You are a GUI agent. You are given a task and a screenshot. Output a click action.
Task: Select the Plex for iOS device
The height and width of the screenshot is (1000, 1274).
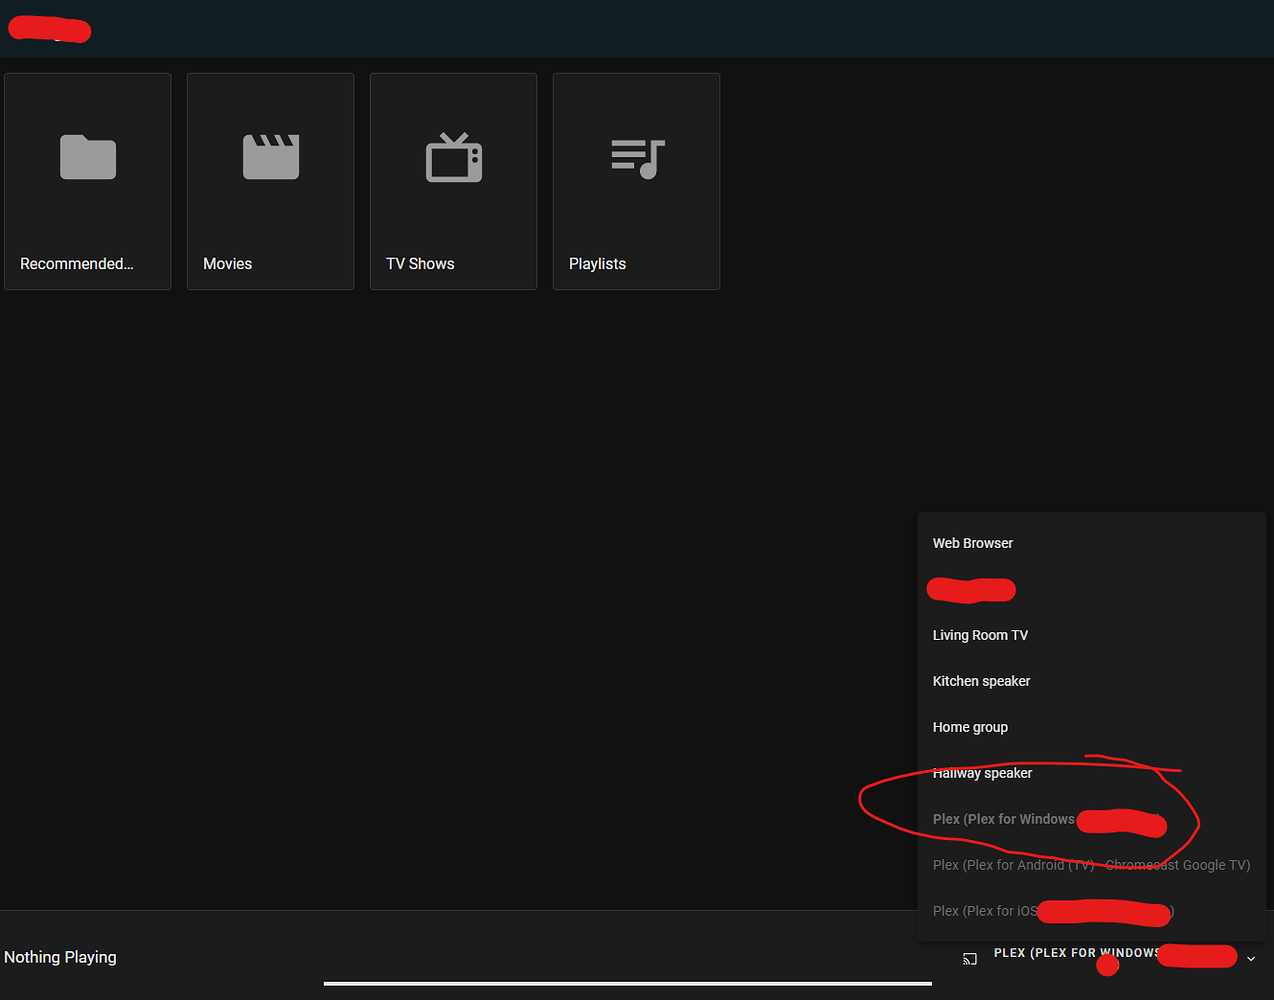pos(985,910)
